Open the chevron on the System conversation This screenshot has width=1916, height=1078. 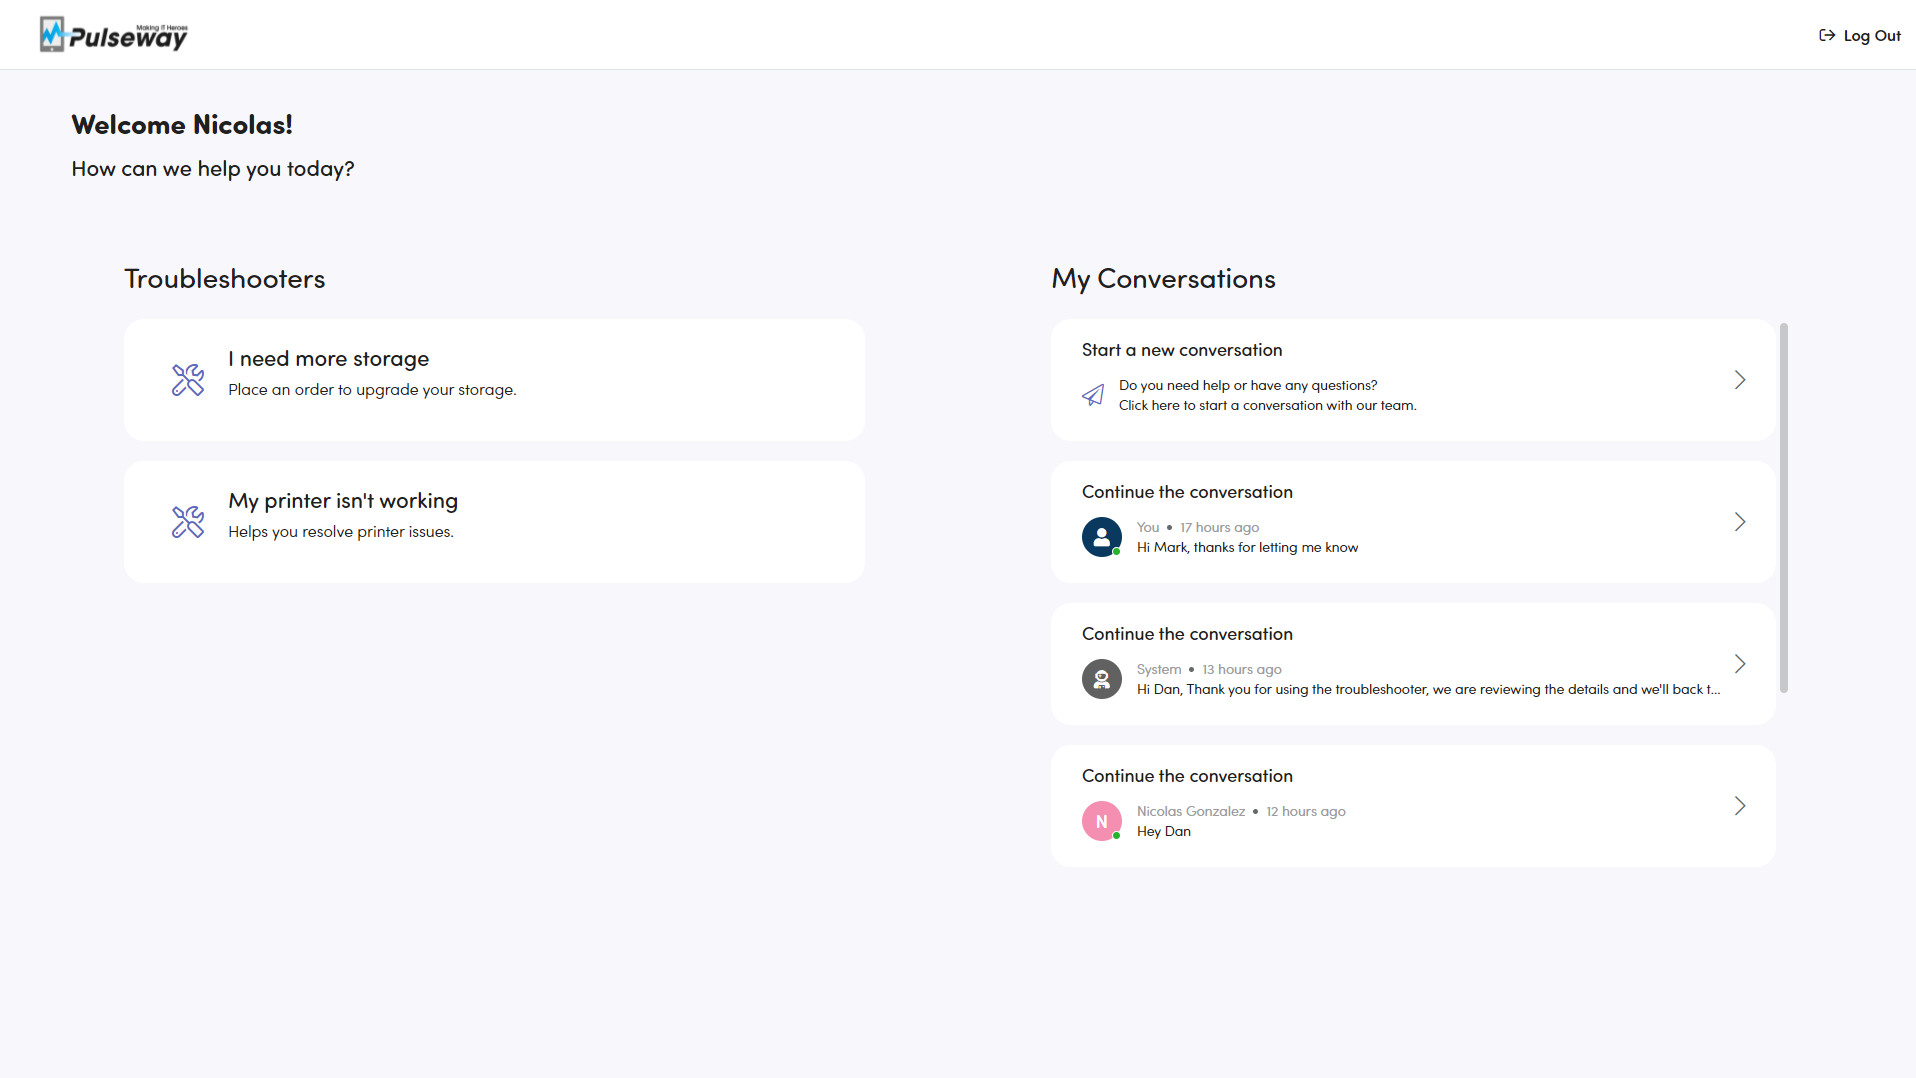(x=1740, y=664)
